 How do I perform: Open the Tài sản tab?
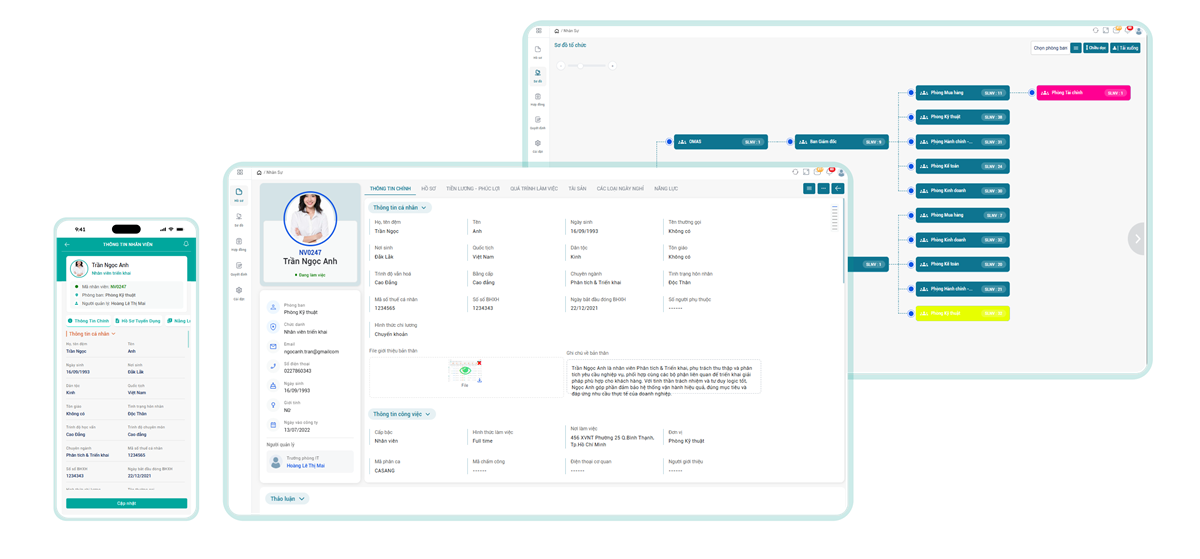click(577, 188)
